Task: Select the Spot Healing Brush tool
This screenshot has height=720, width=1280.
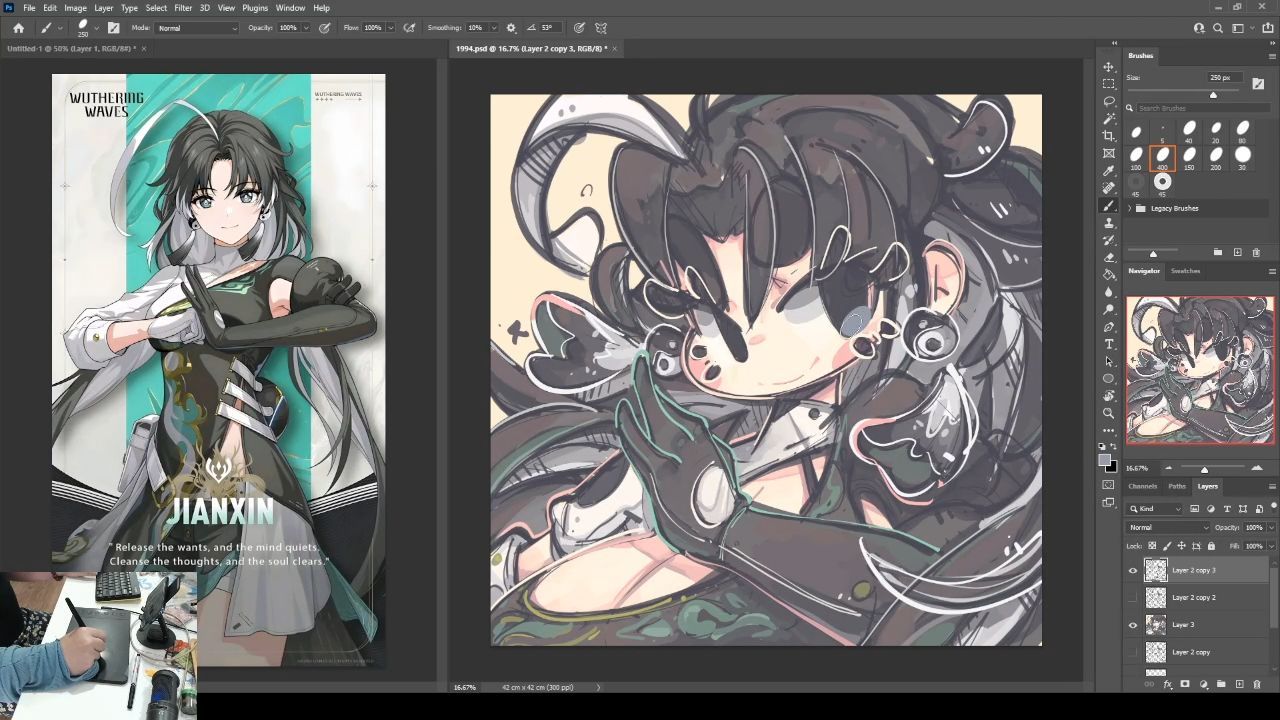Action: 1109,188
